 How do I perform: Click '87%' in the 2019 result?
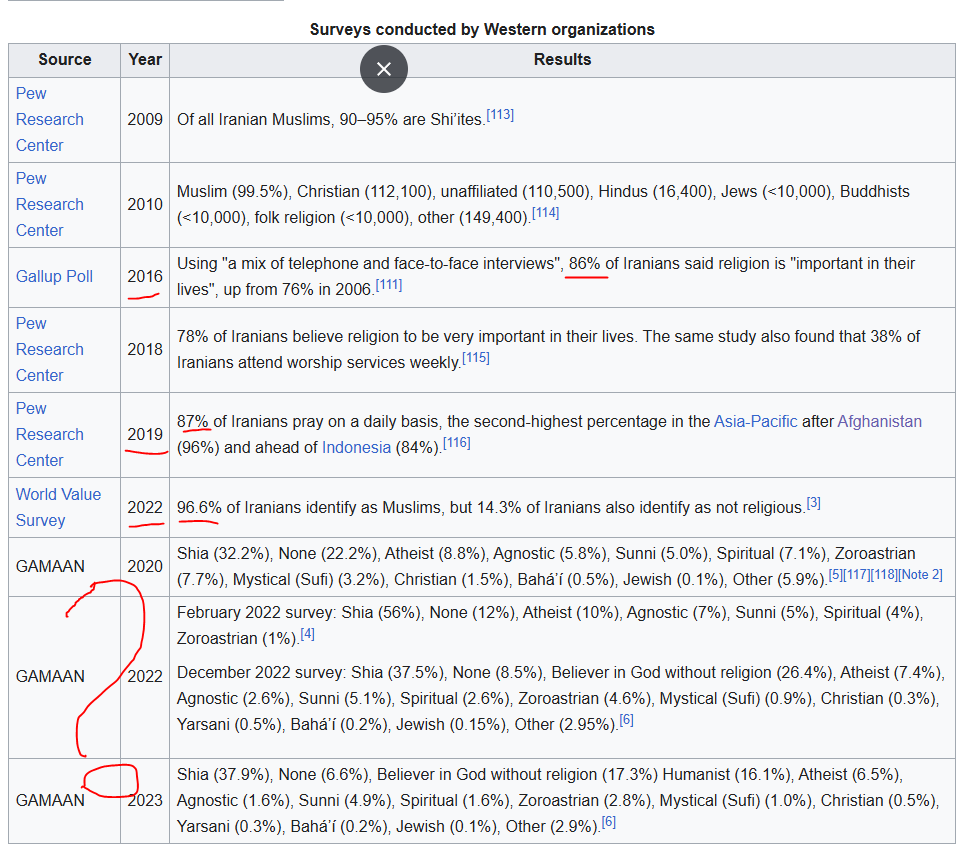[x=193, y=422]
